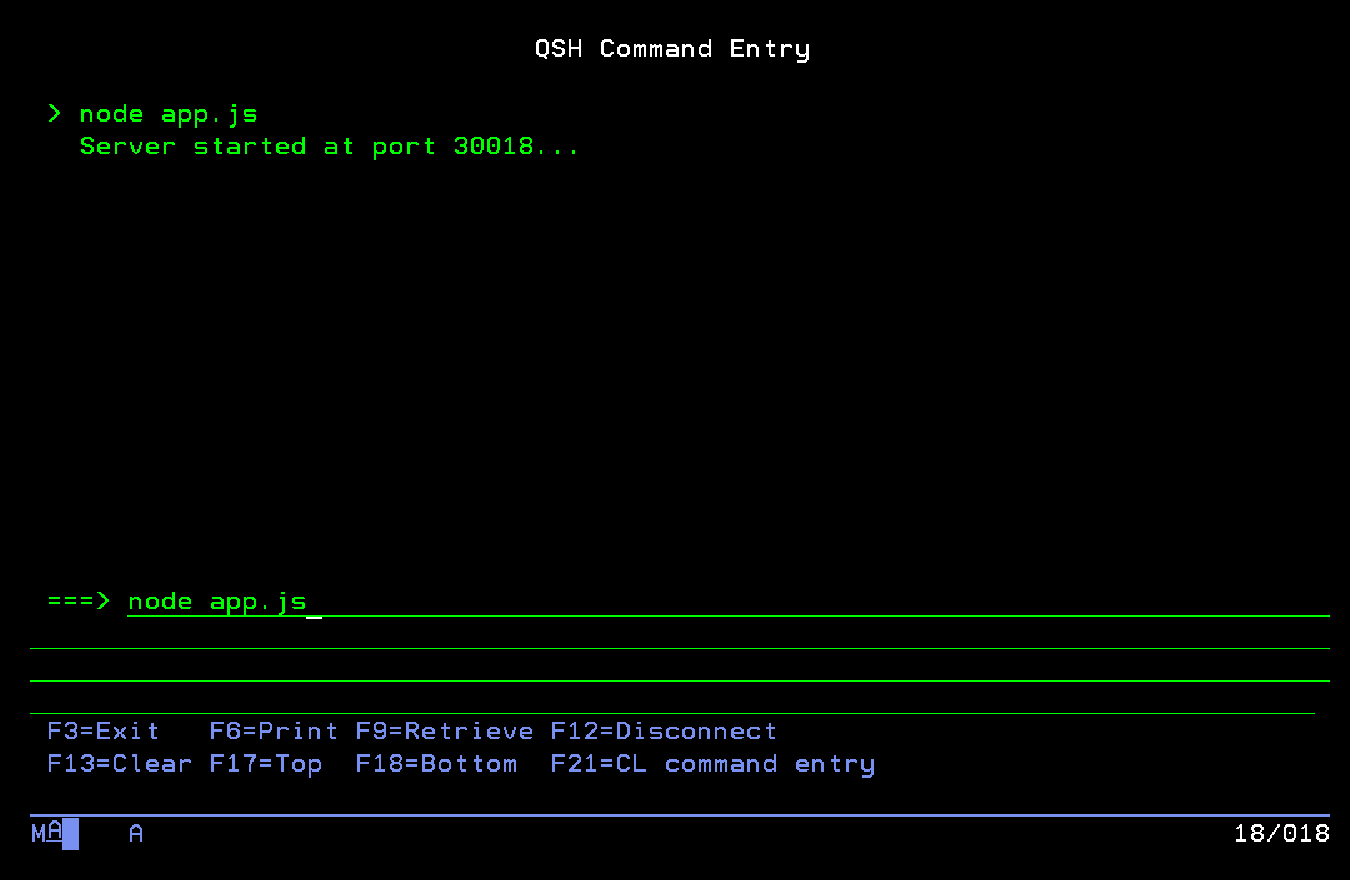Click the 'Server started at port 30018...' output
The height and width of the screenshot is (880, 1350).
(x=329, y=147)
